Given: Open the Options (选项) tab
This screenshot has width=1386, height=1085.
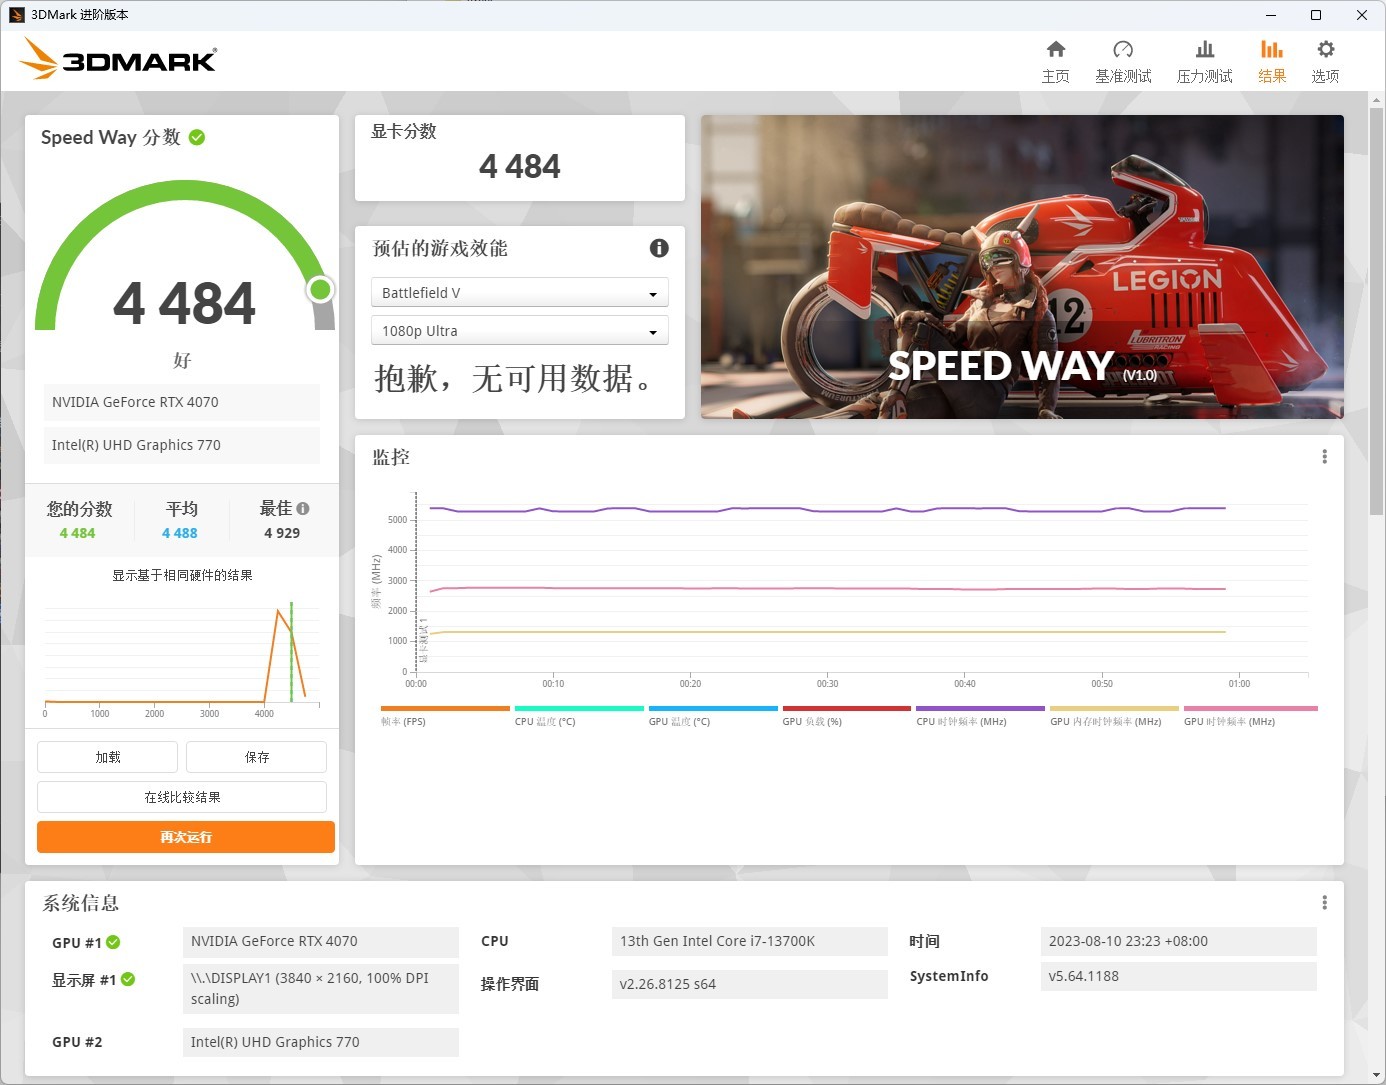Looking at the screenshot, I should pyautogui.click(x=1325, y=62).
